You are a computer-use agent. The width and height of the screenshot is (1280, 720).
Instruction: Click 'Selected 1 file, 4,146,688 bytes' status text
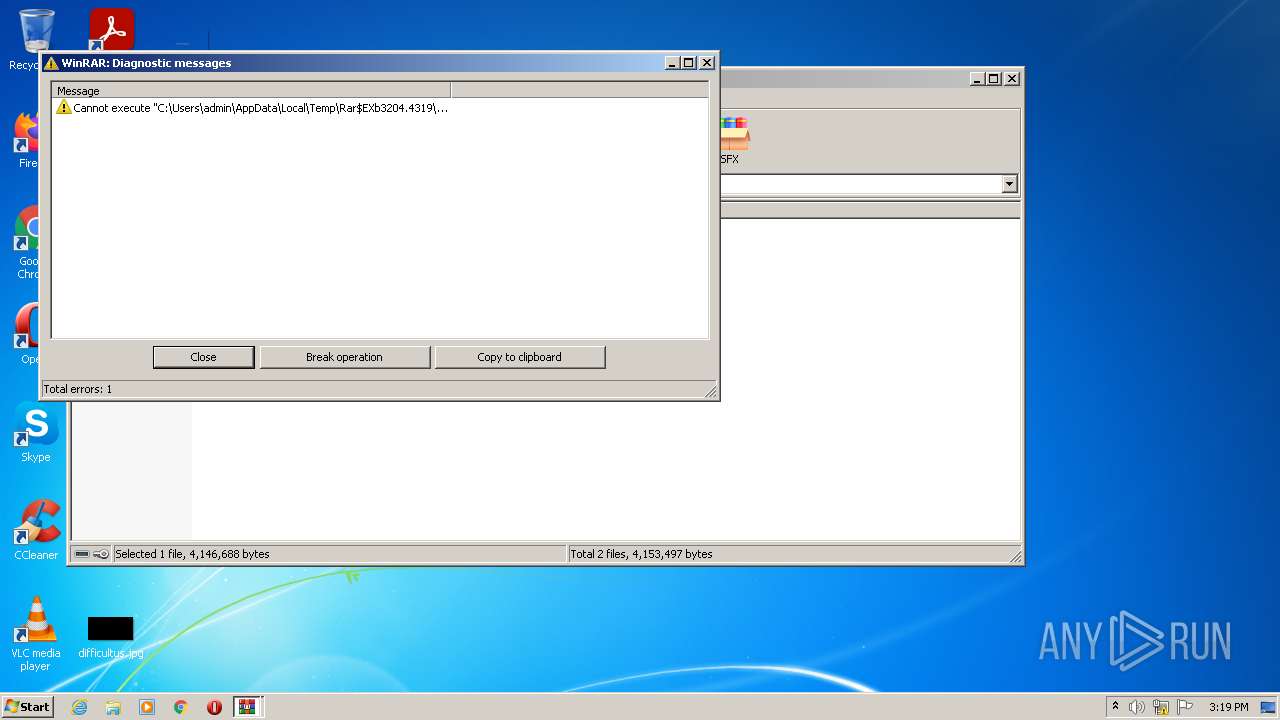pos(192,554)
